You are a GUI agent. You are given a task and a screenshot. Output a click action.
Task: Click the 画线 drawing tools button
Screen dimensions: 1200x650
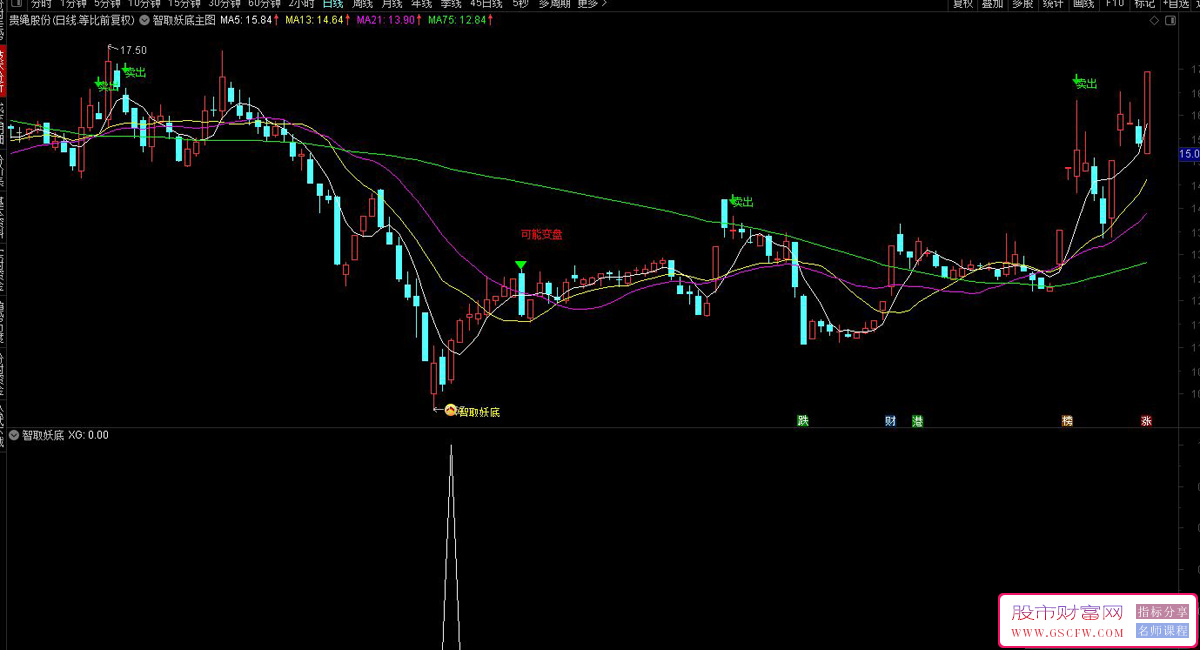point(1082,4)
